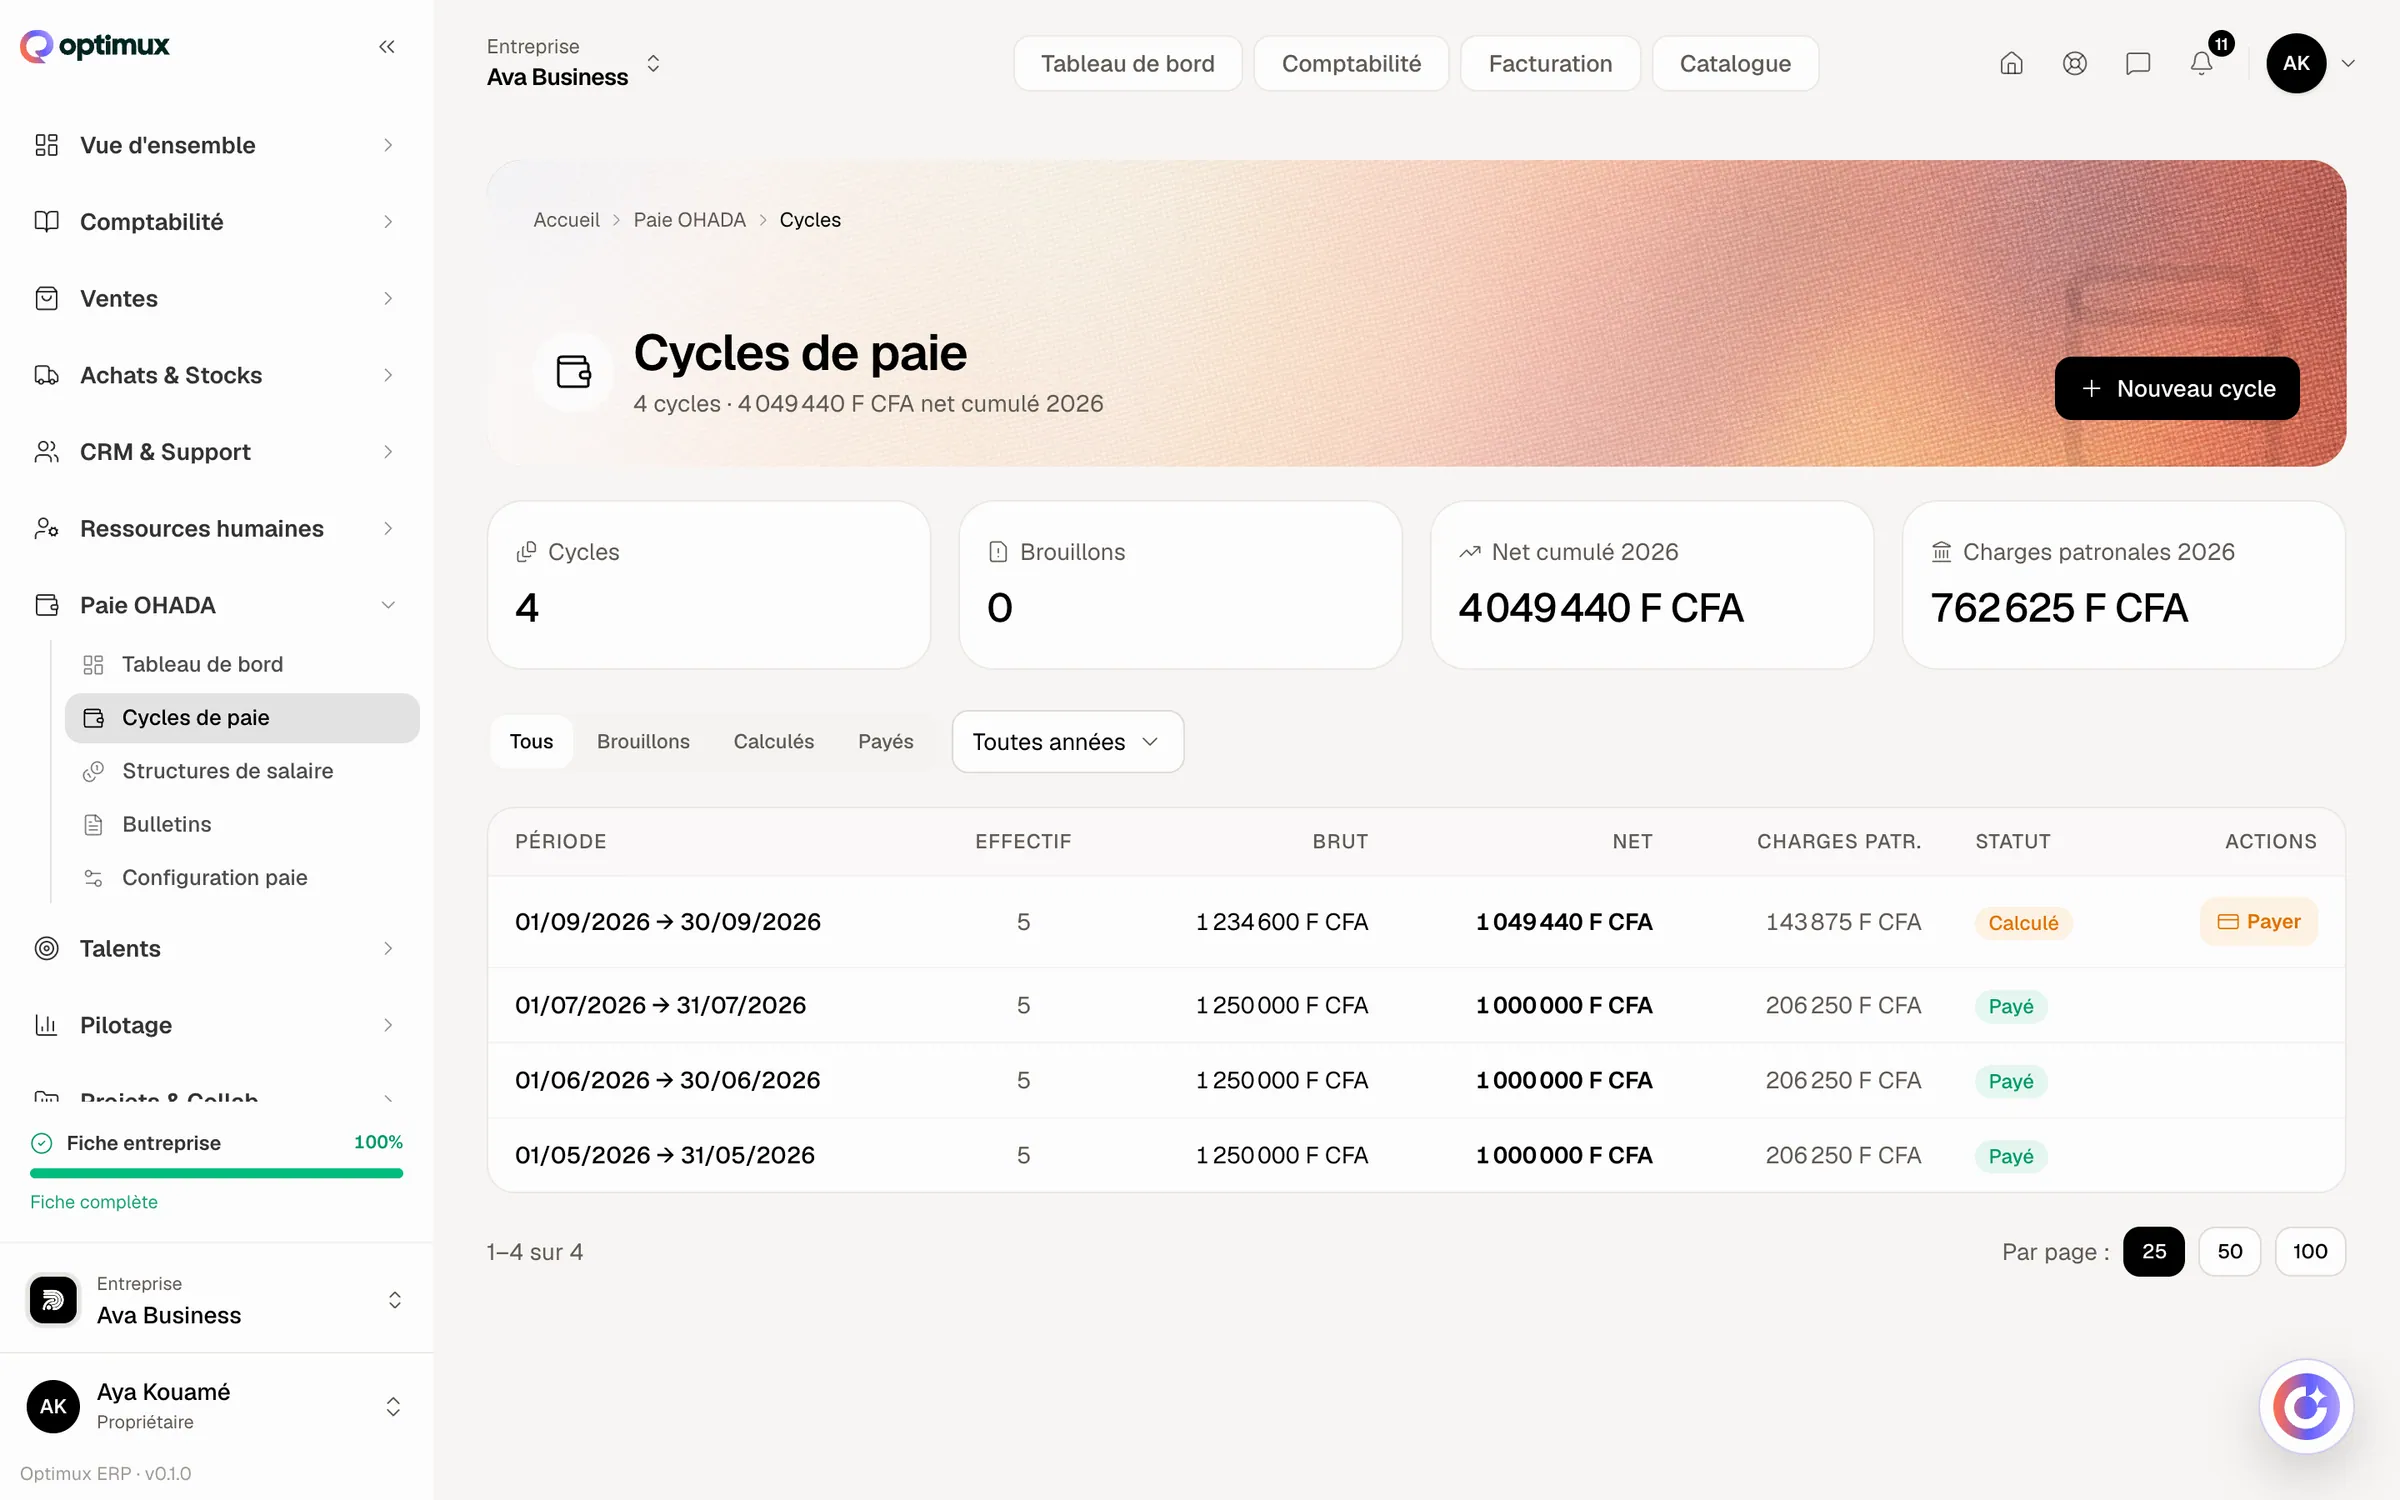Open Tableau de bord under Paie OHADA
Viewport: 2400px width, 1500px height.
(242, 664)
